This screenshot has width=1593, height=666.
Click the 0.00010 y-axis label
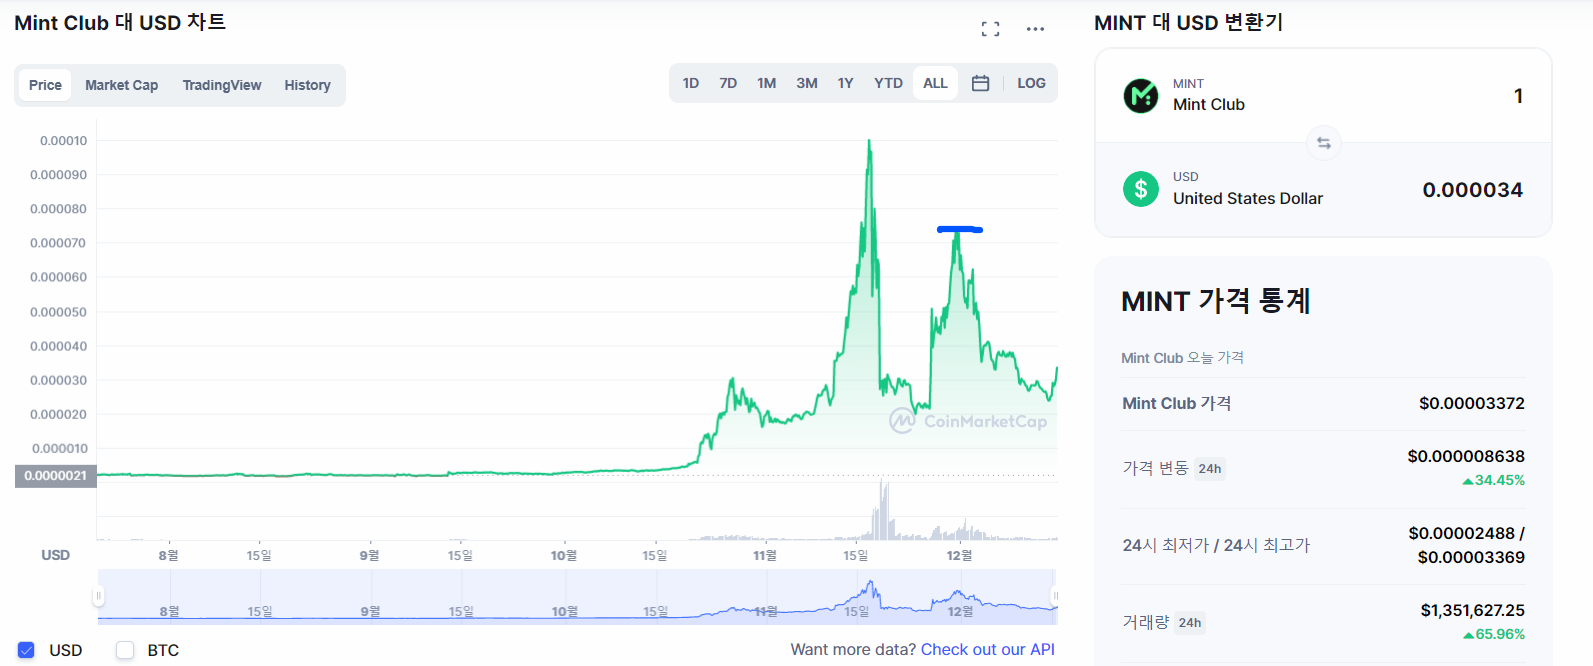[63, 141]
